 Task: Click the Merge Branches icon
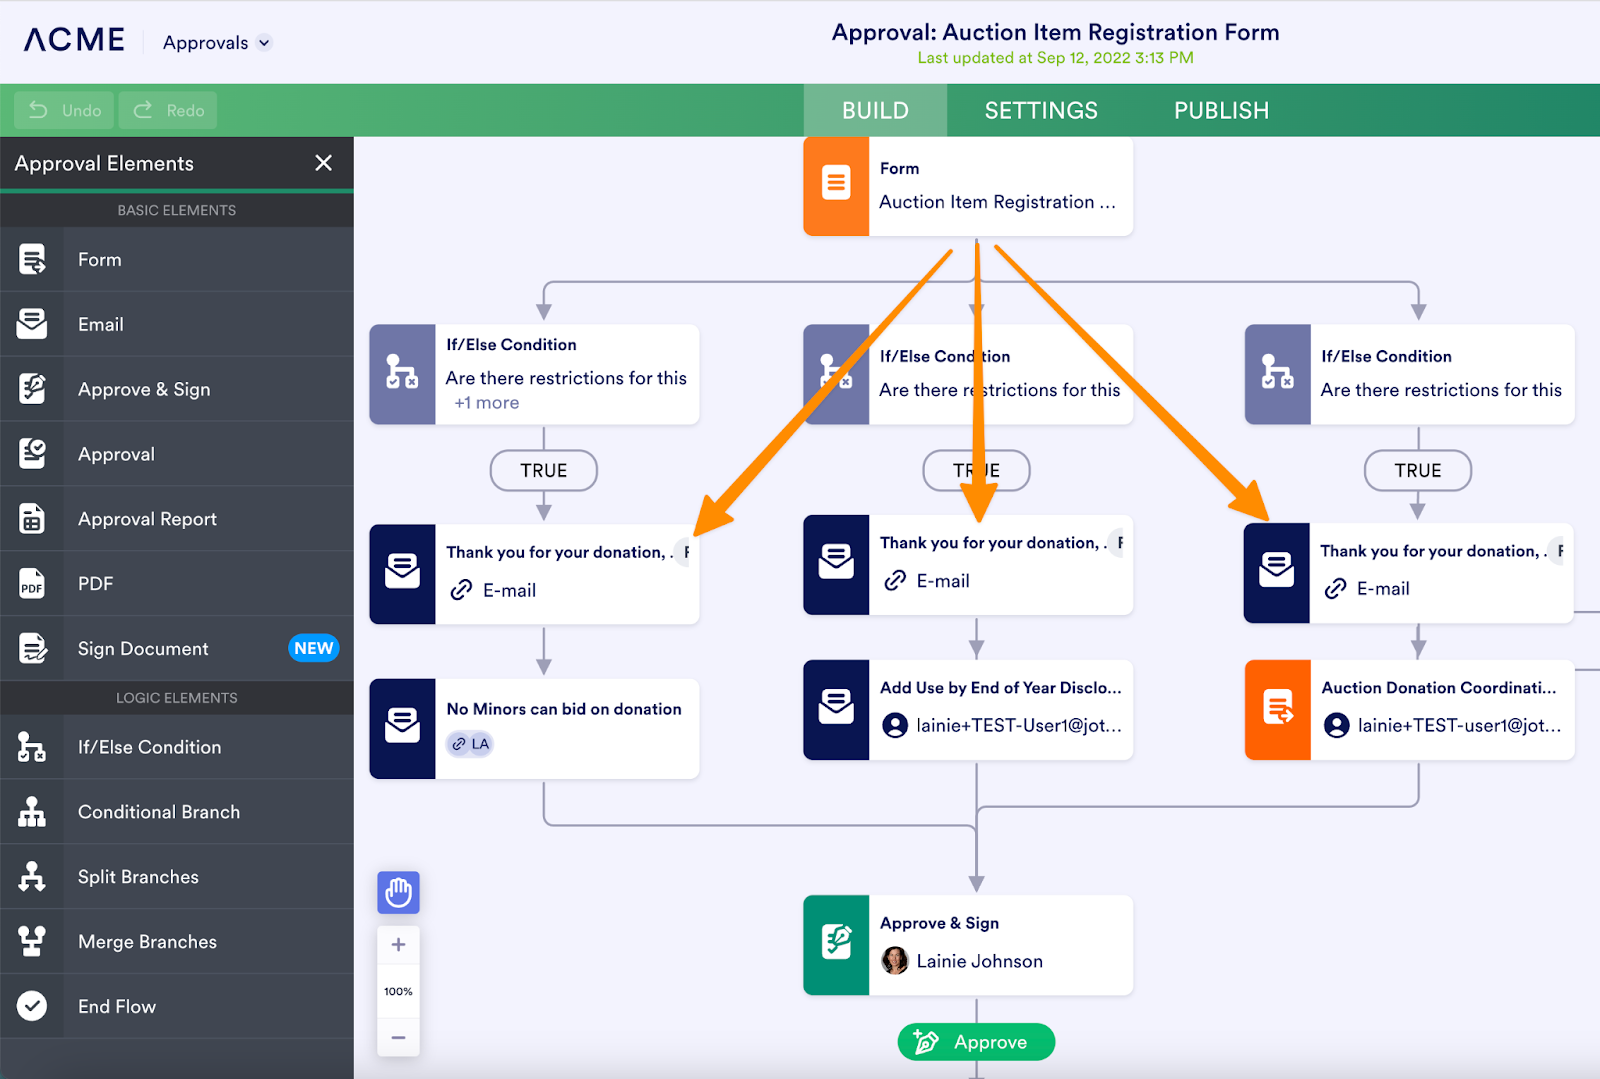click(x=32, y=942)
